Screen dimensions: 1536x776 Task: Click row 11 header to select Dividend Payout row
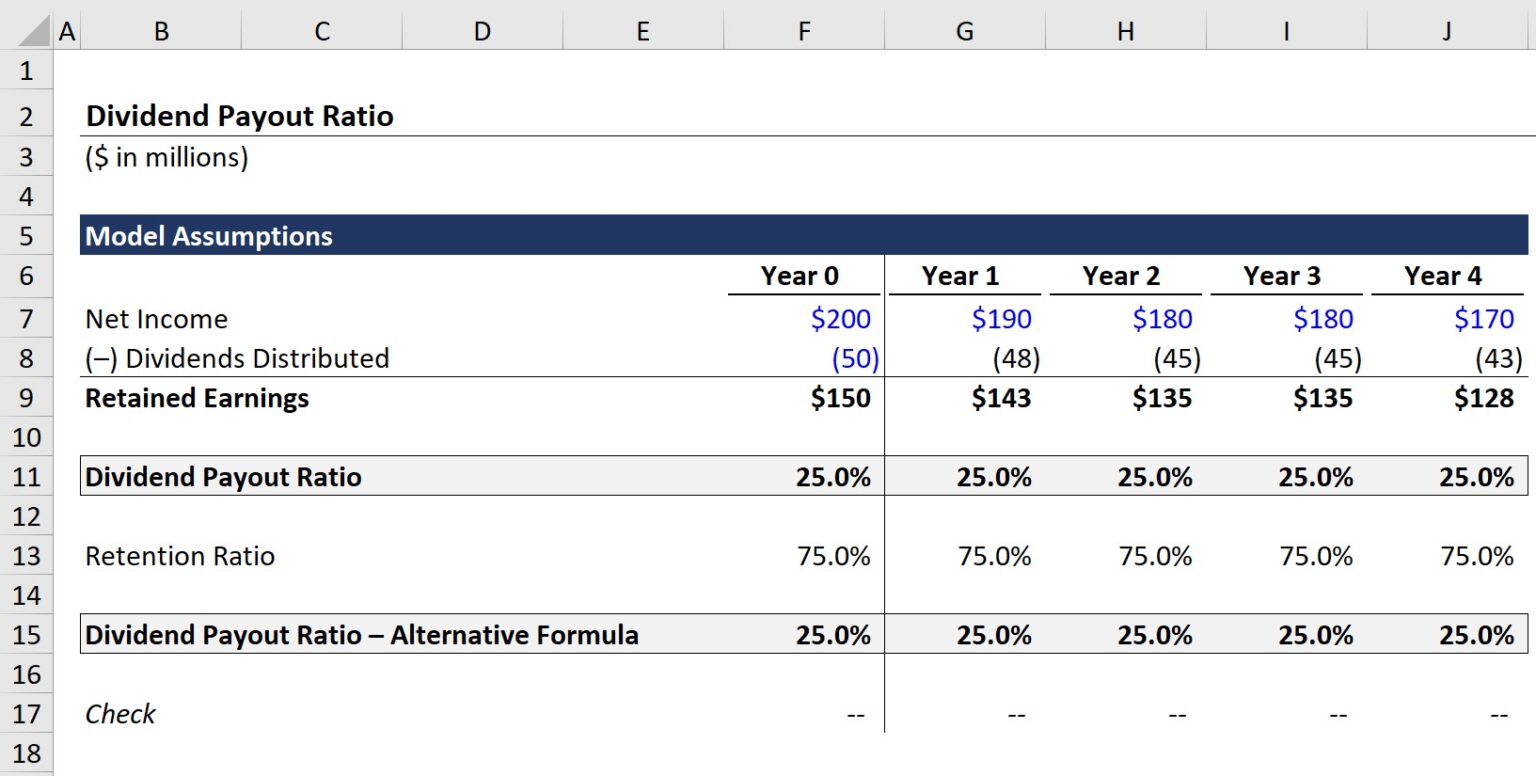[x=26, y=477]
